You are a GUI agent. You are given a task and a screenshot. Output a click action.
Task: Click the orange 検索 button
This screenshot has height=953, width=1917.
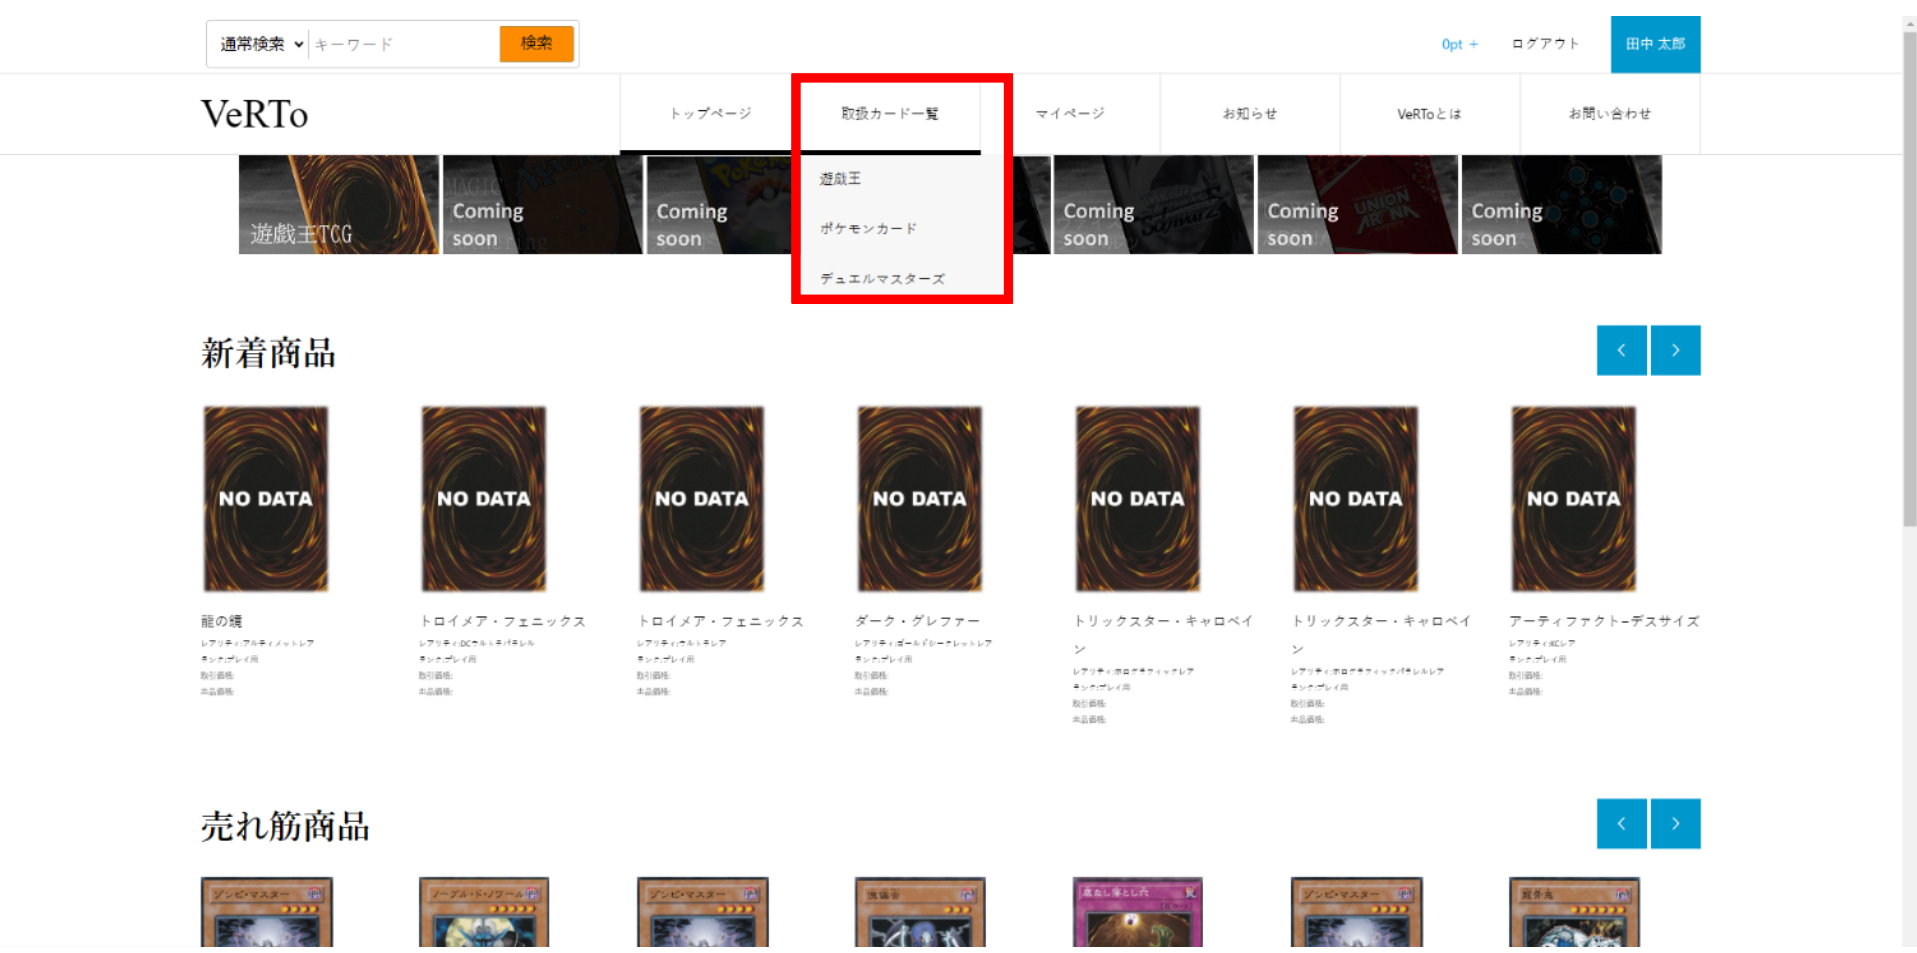click(537, 43)
